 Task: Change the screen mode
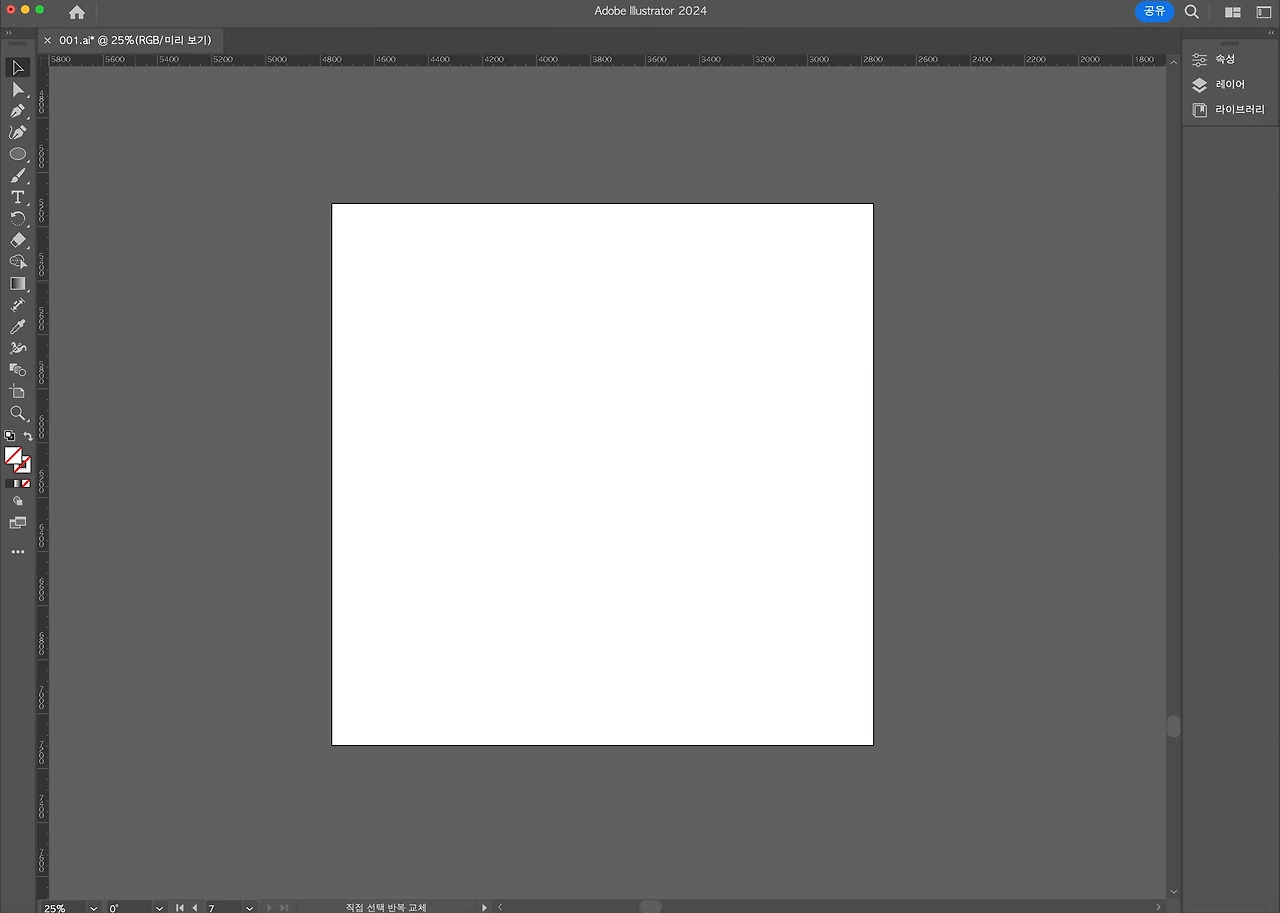click(18, 522)
